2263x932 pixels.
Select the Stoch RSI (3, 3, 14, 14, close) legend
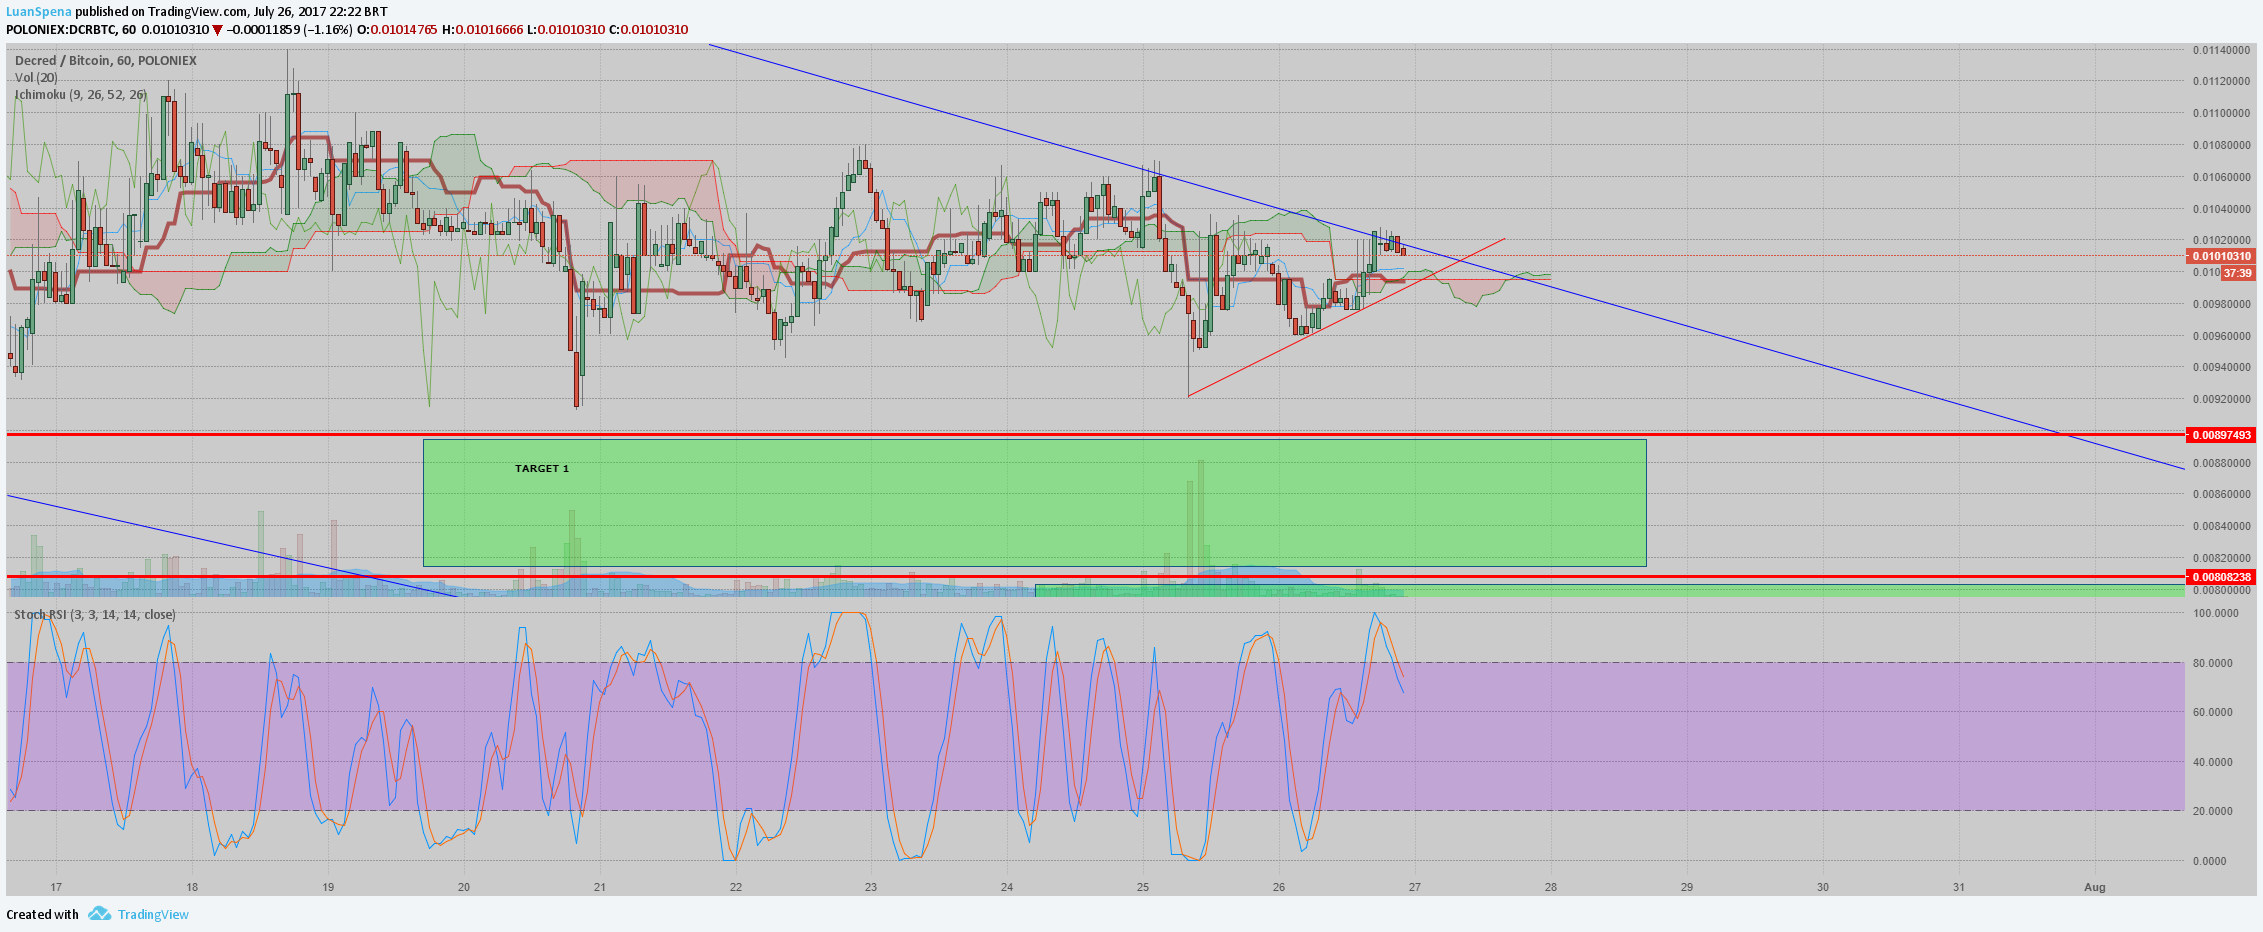(95, 614)
